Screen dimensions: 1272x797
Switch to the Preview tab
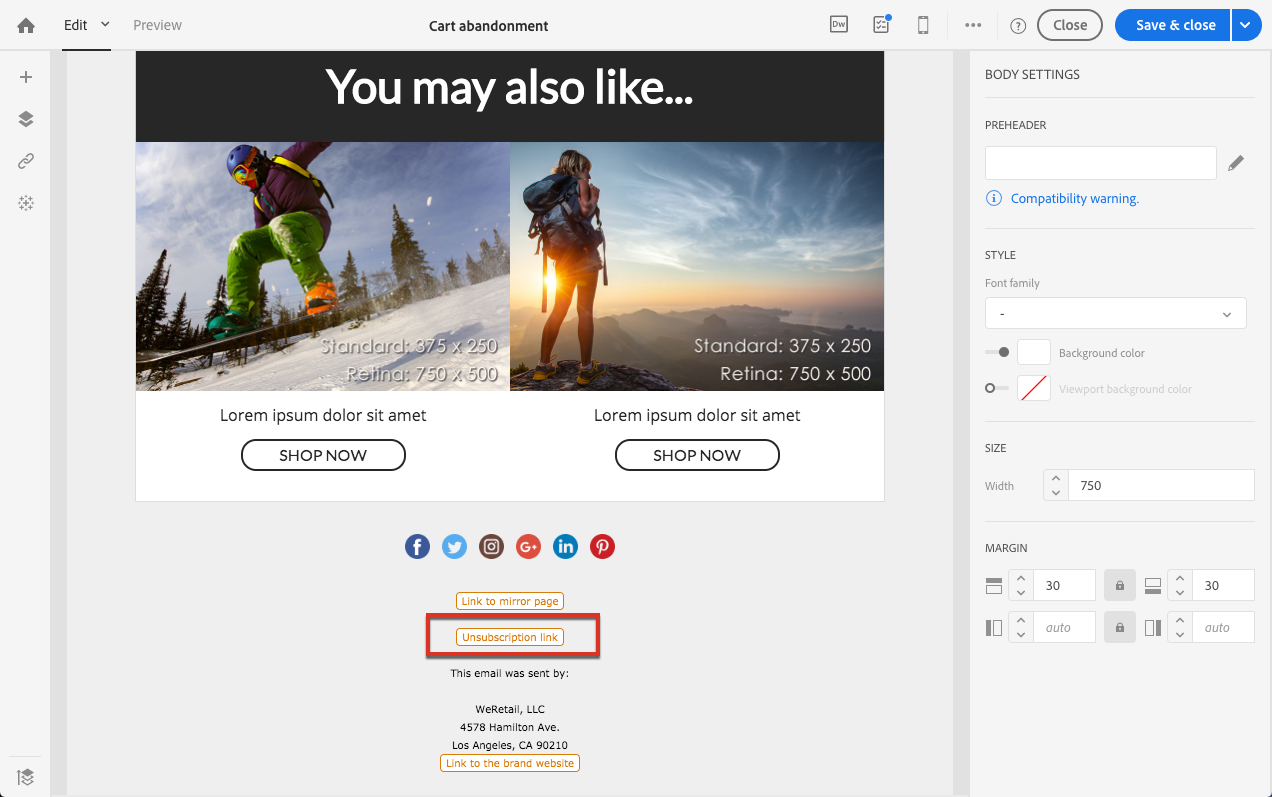(157, 25)
